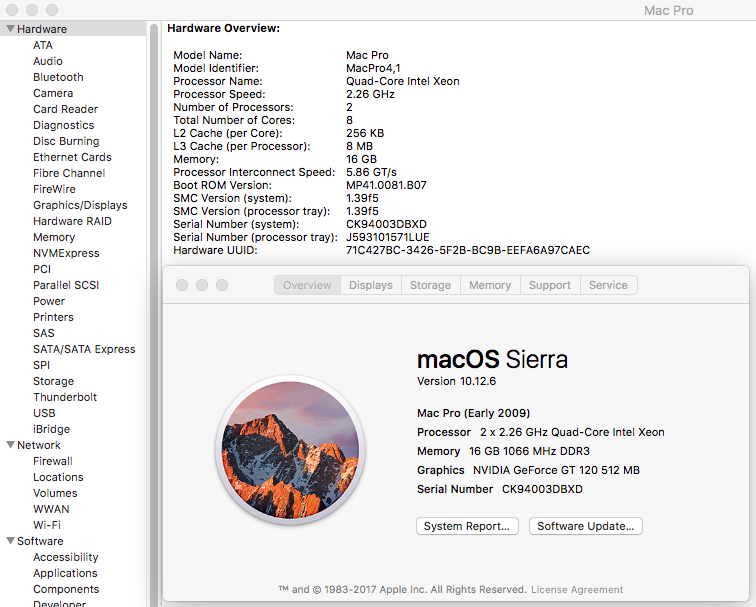This screenshot has width=756, height=607.
Task: Switch to the Overview tab
Action: [307, 285]
